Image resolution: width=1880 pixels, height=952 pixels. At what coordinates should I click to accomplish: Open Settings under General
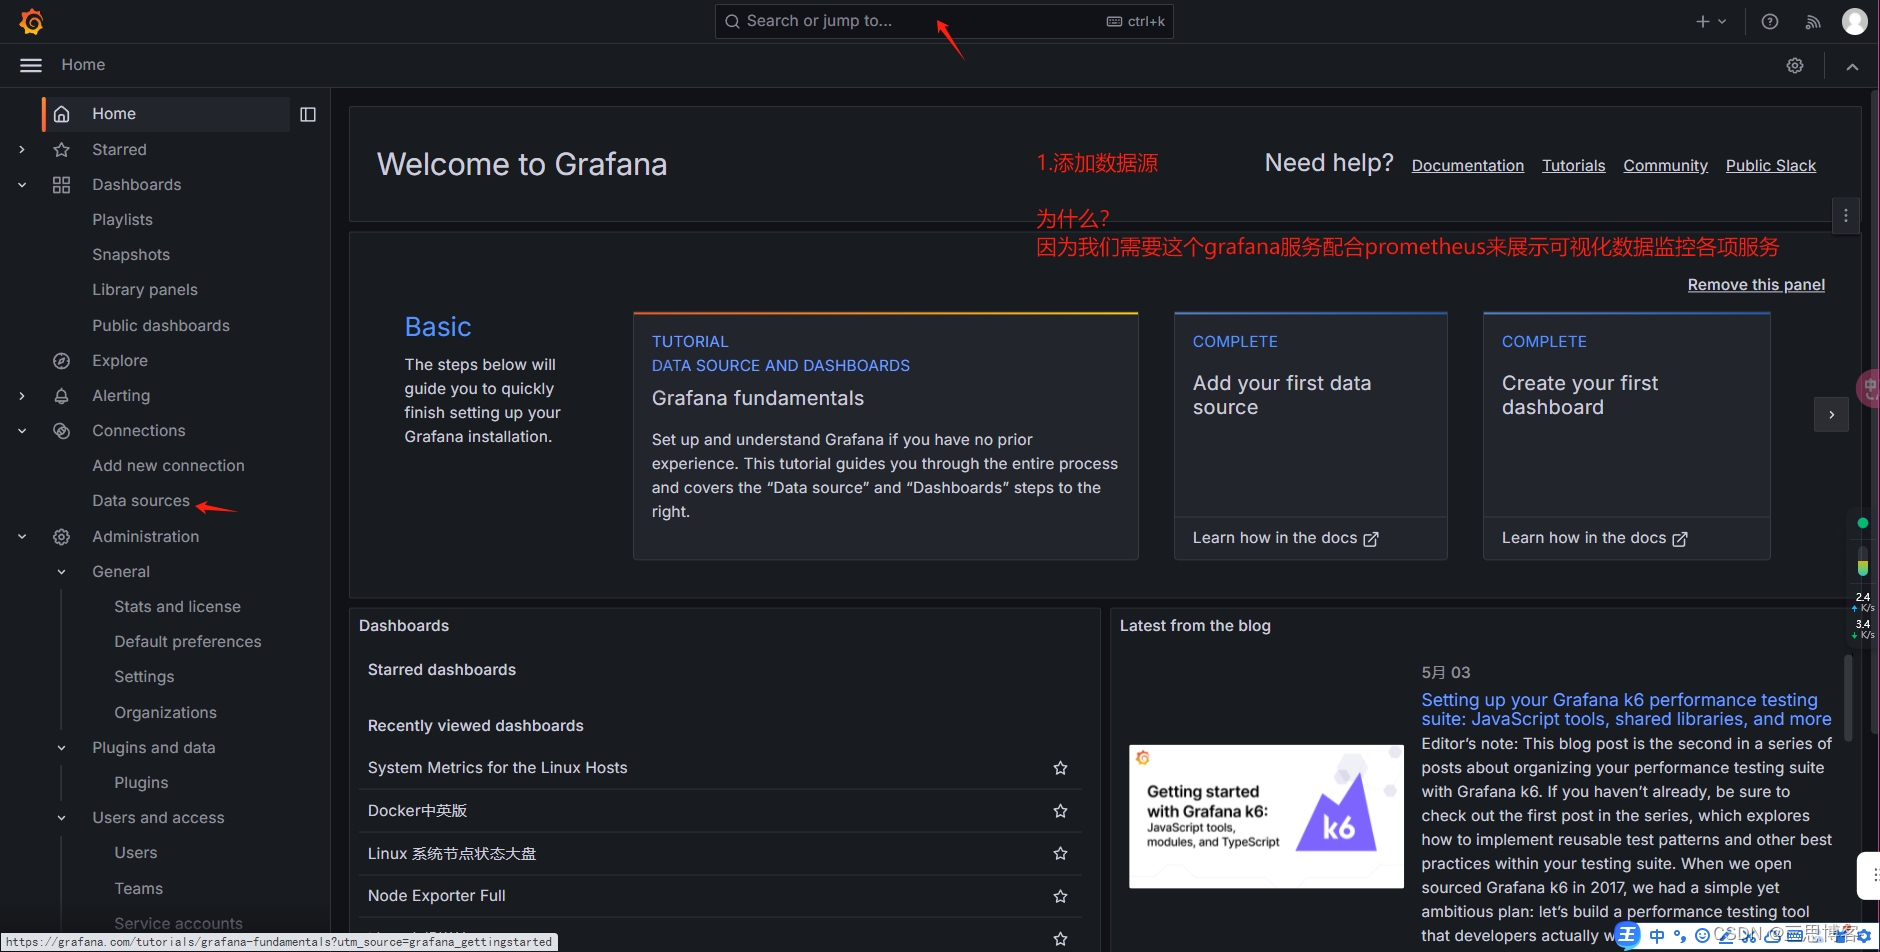(144, 677)
